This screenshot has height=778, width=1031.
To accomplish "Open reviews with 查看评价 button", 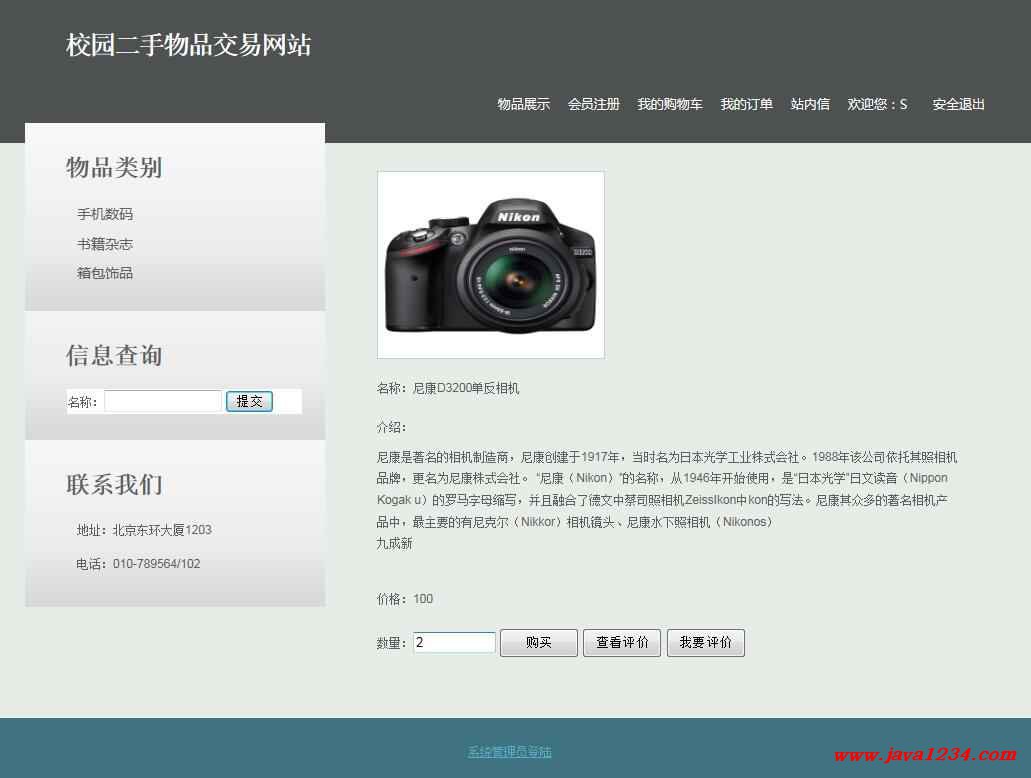I will coord(621,642).
